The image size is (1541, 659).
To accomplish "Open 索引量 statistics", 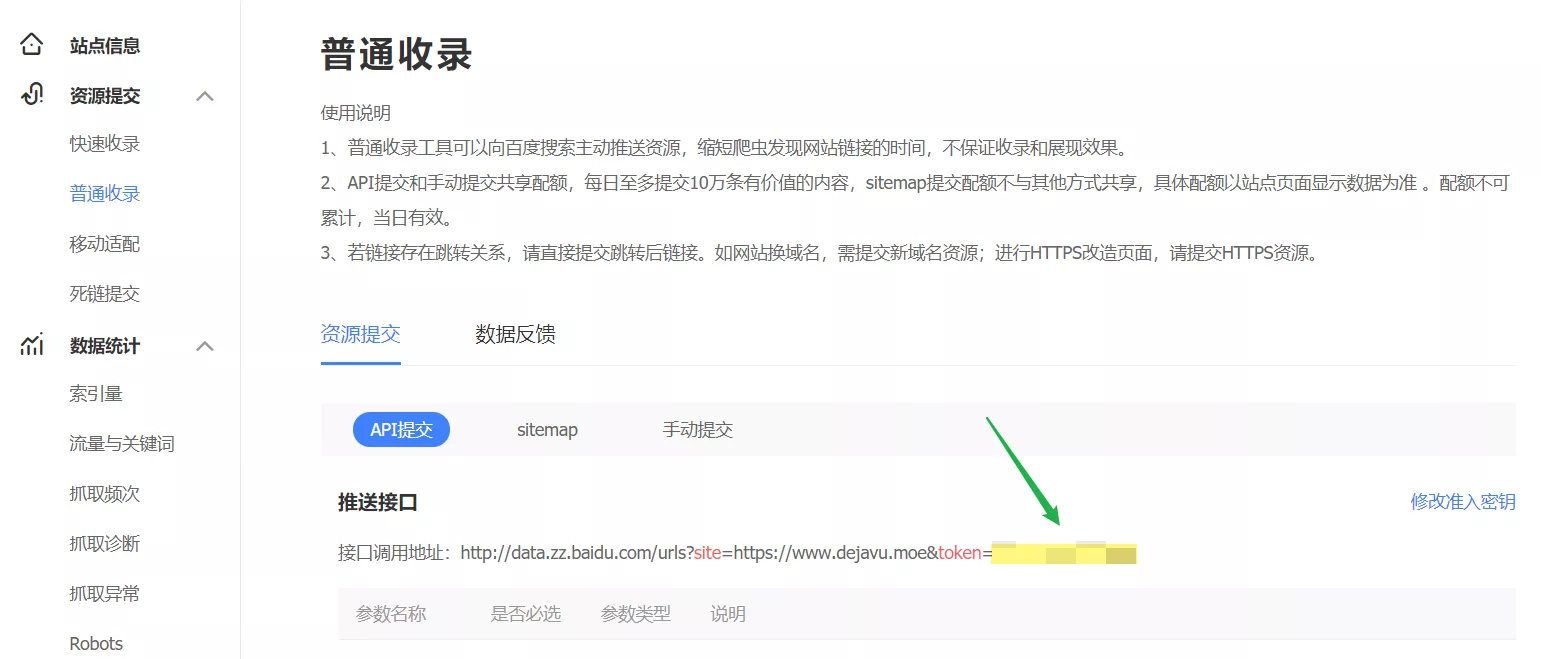I will [96, 394].
